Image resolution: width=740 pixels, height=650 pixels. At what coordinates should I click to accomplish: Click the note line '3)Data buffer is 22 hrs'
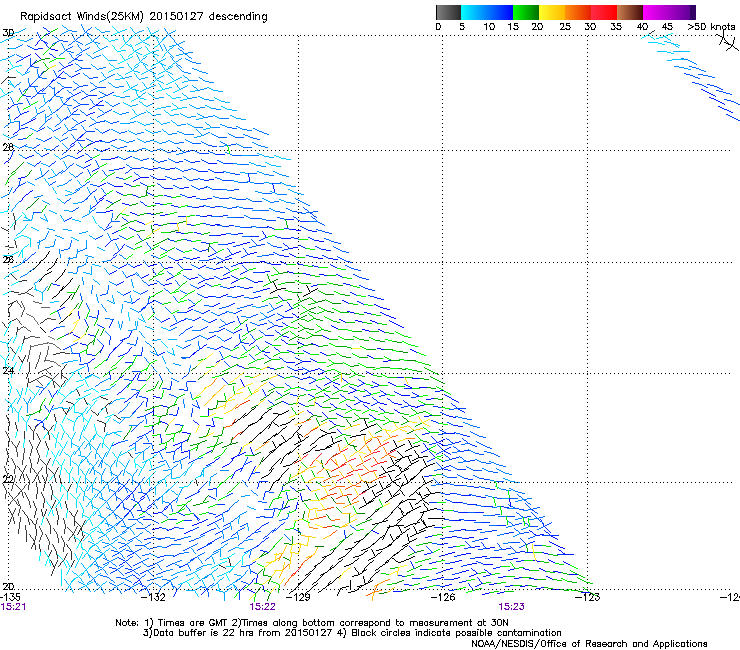(352, 633)
